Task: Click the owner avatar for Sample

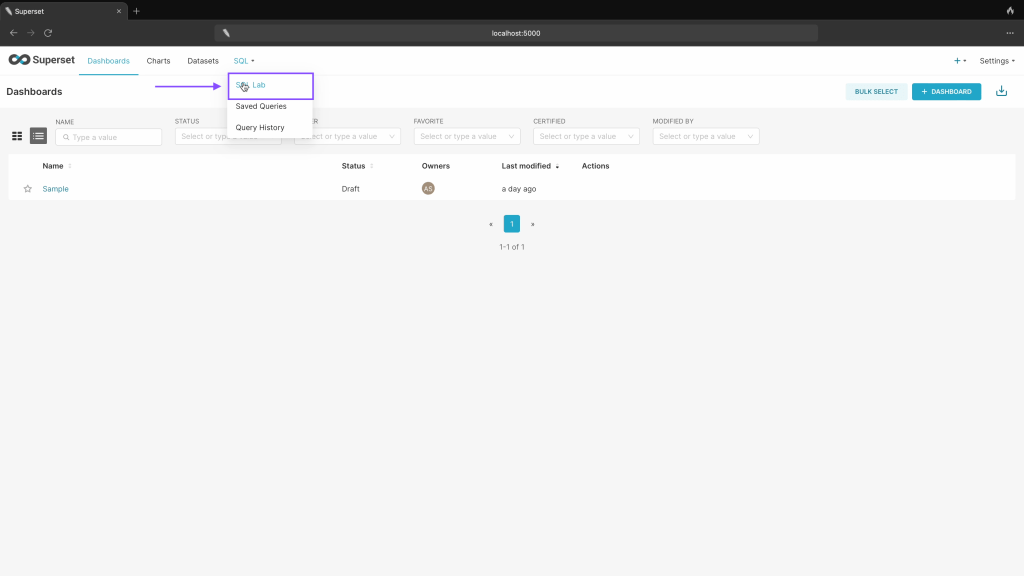Action: [428, 188]
